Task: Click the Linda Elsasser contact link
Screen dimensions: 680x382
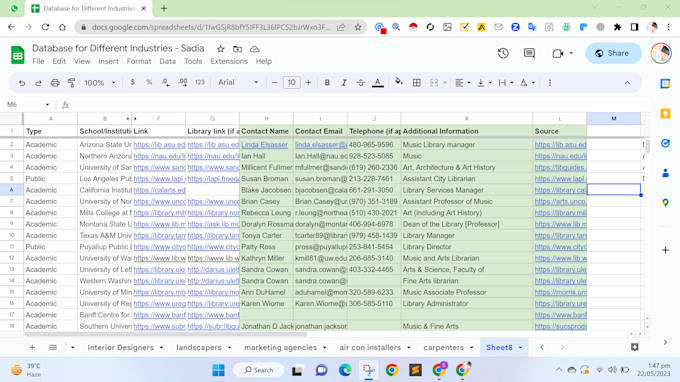Action: point(264,145)
